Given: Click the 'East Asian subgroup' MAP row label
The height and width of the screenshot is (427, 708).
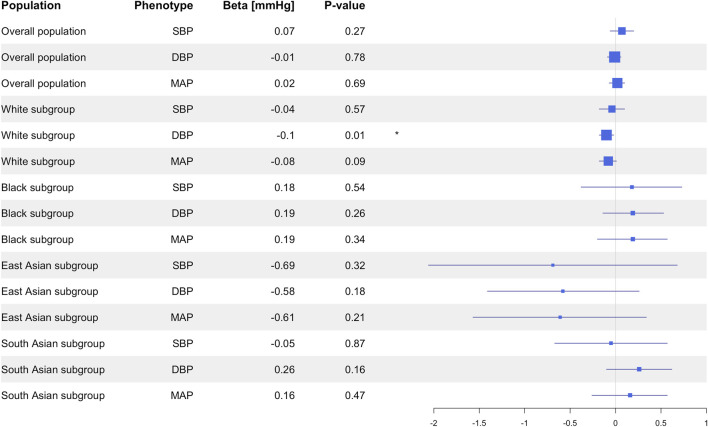Looking at the screenshot, I should pyautogui.click(x=50, y=317).
